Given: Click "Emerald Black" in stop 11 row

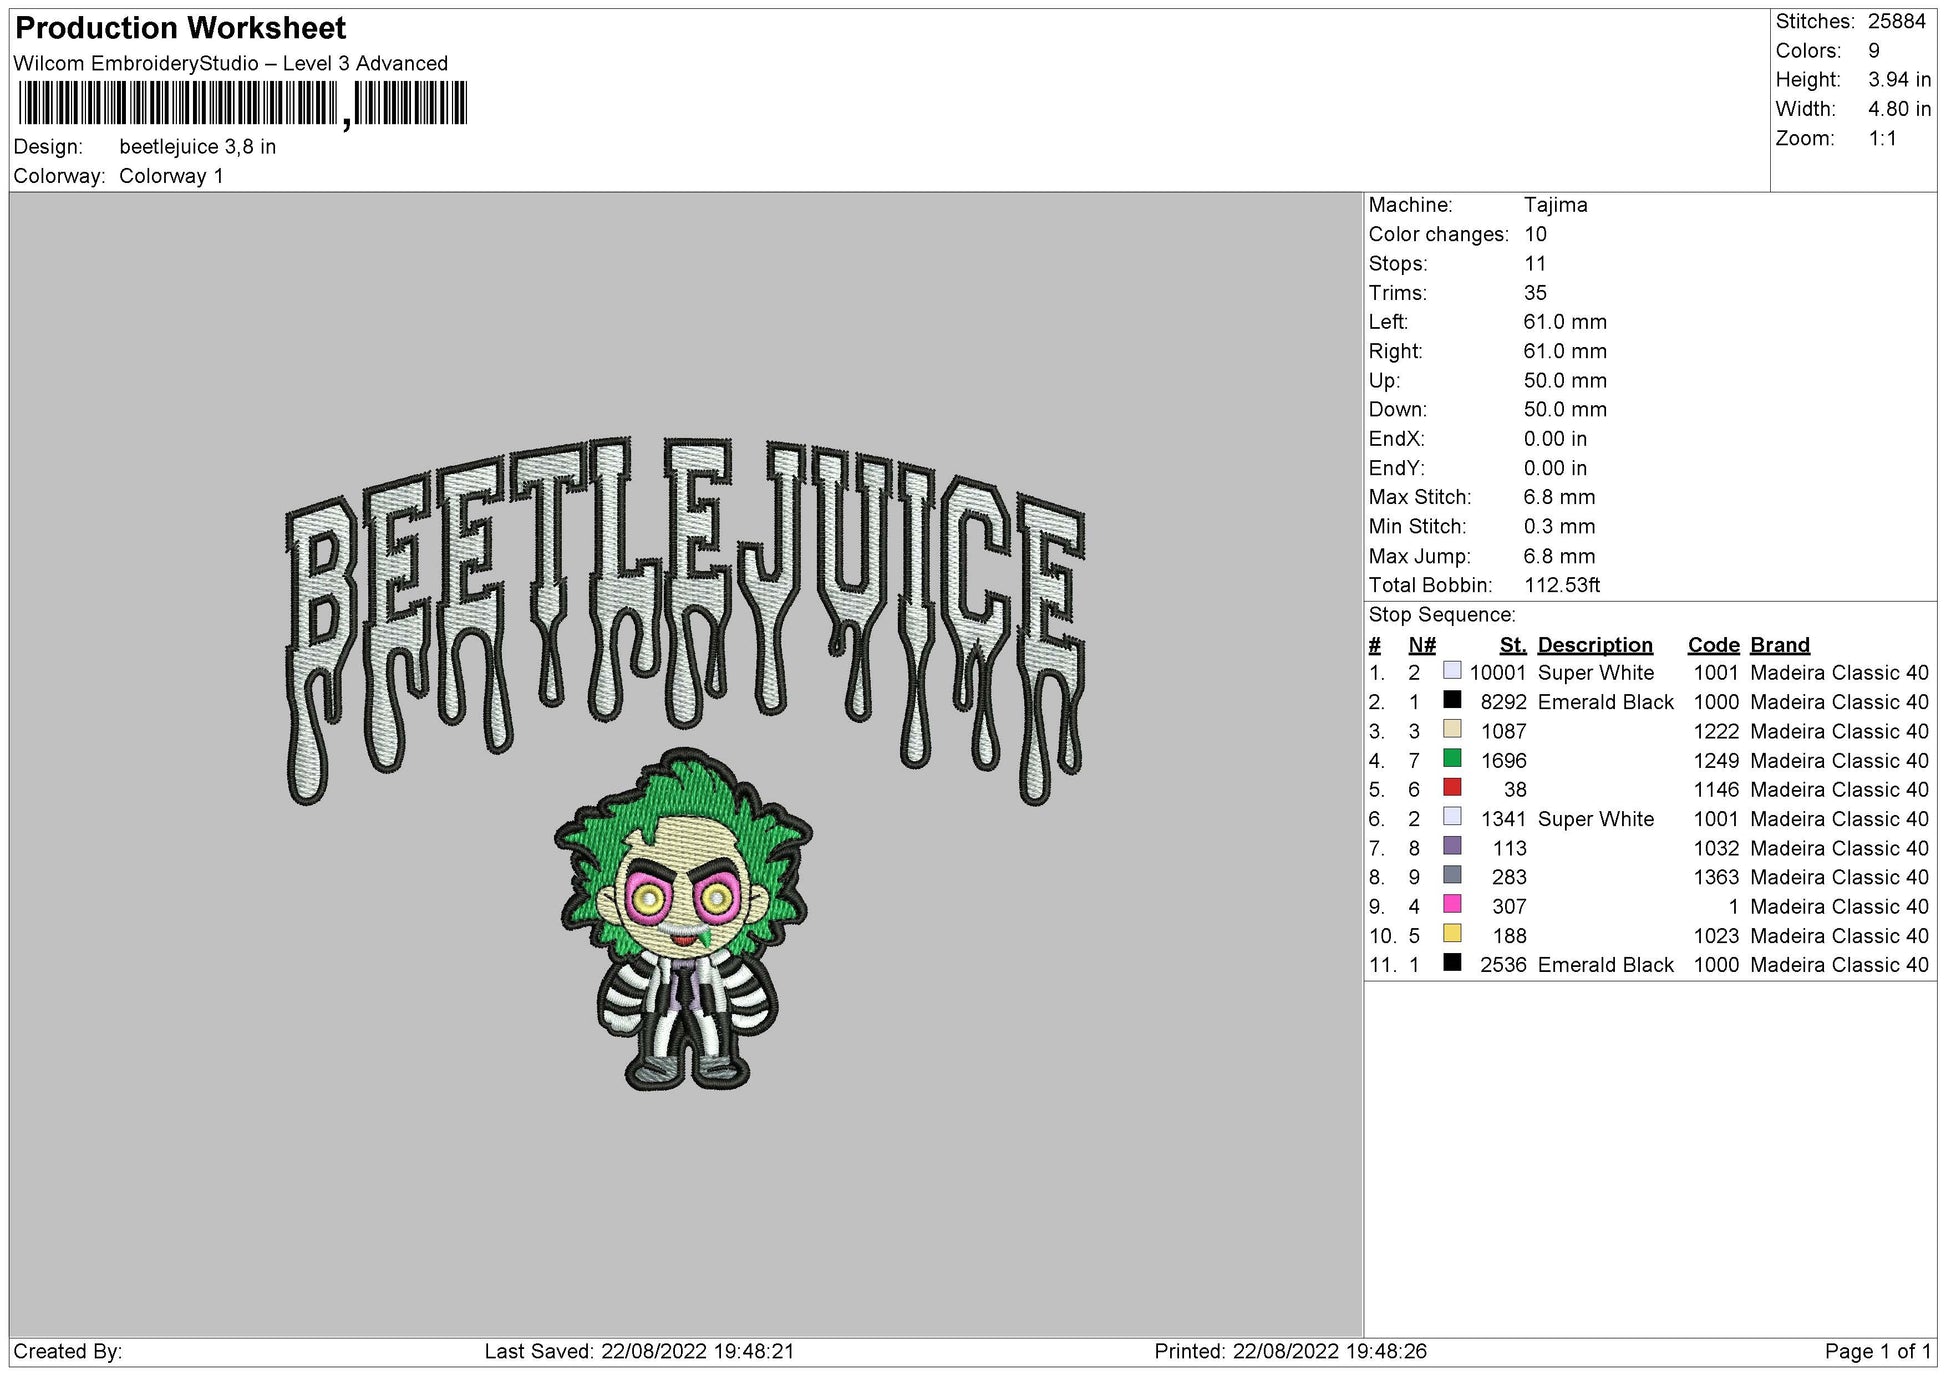Looking at the screenshot, I should coord(1605,965).
